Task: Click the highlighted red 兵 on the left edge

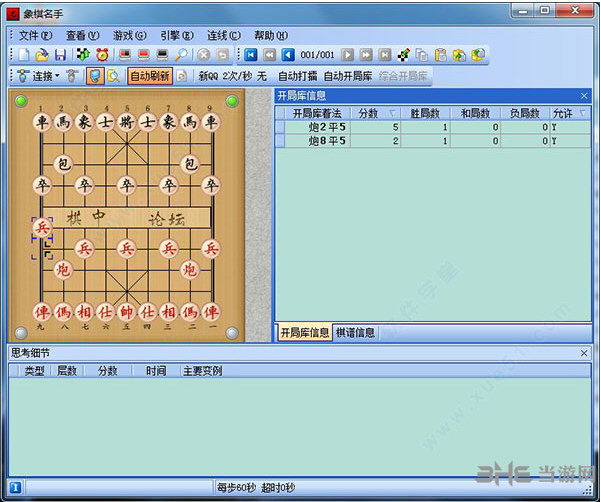Action: (42, 227)
